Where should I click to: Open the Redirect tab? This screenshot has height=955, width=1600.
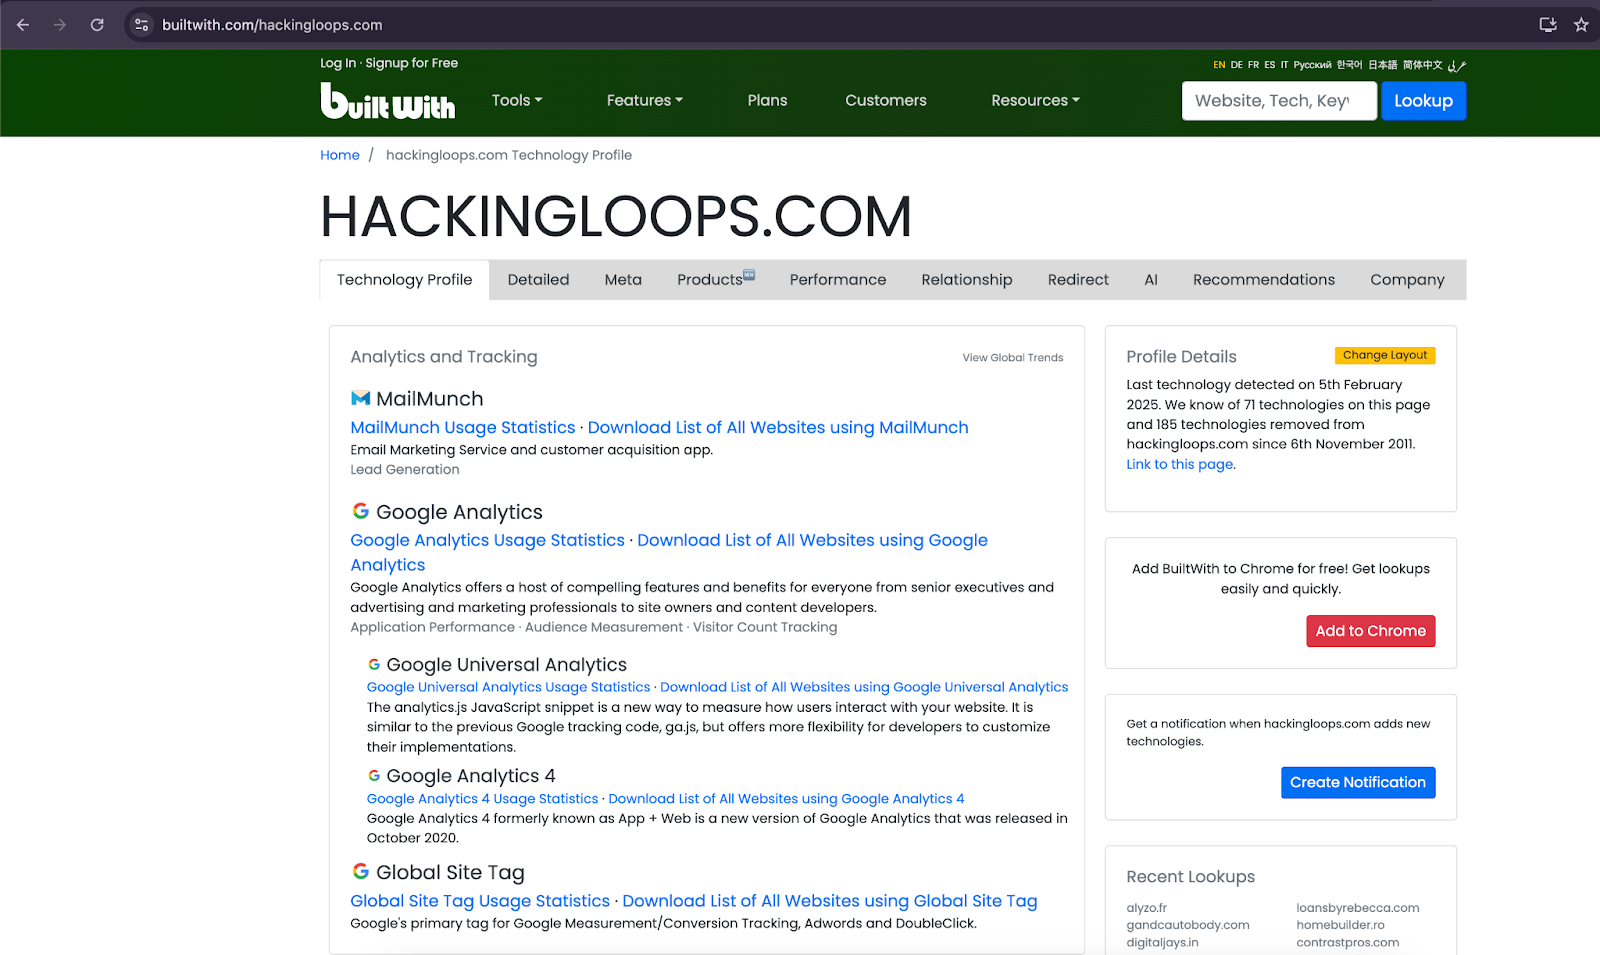[x=1078, y=280]
